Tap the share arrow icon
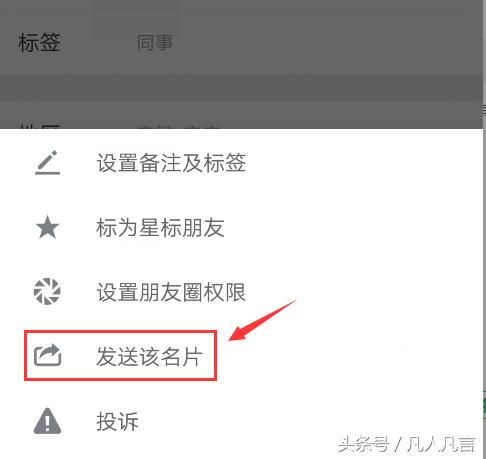 pos(48,356)
